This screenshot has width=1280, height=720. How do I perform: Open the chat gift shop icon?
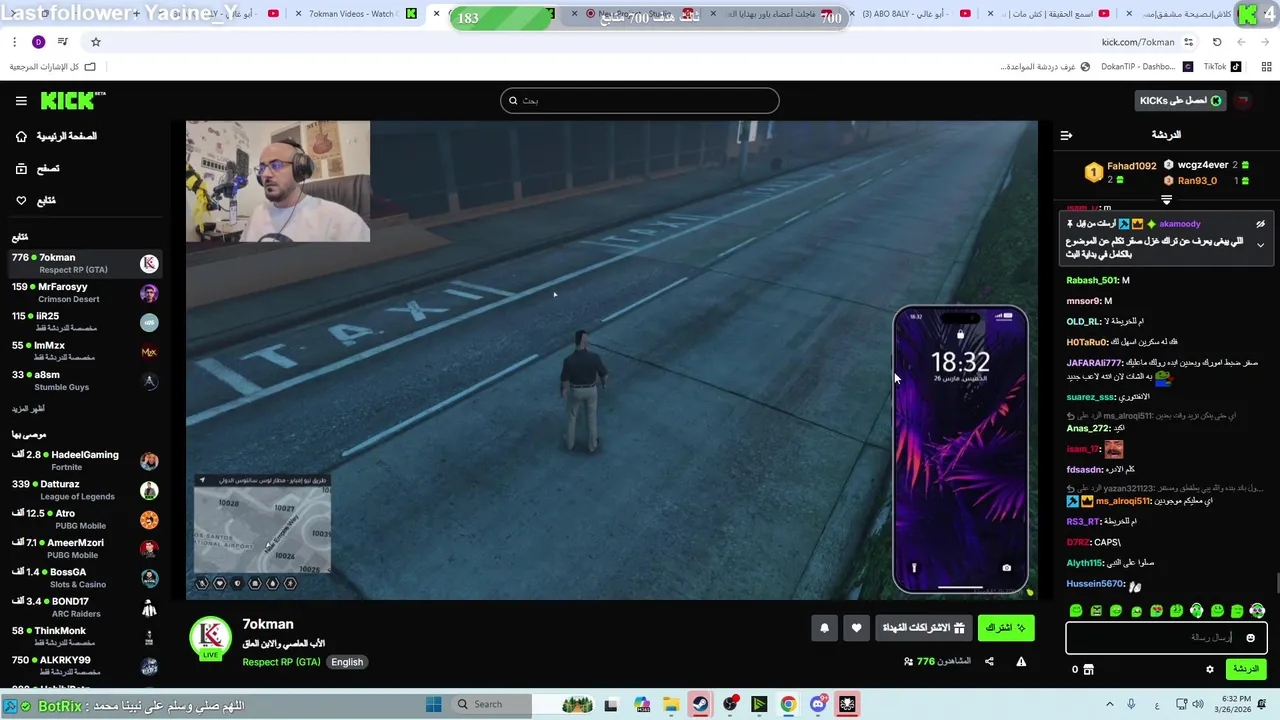coord(1088,669)
